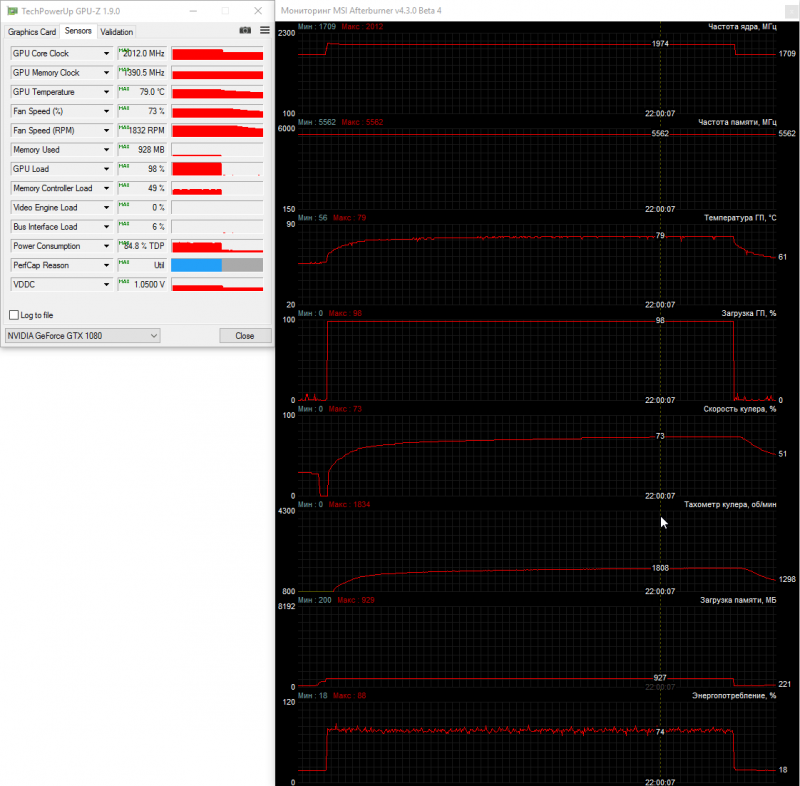Expand the PerfCap Reason sensor dropdown
800x786 pixels.
(x=106, y=266)
